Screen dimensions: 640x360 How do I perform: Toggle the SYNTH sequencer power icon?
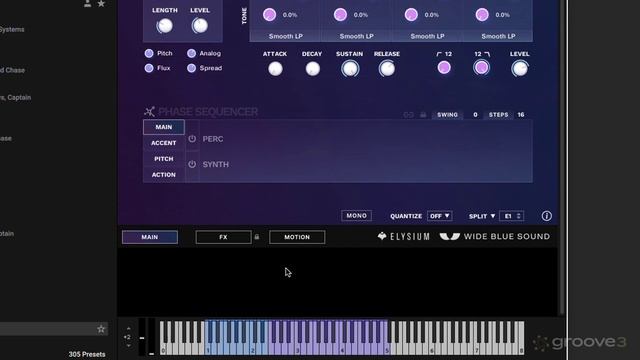[192, 164]
